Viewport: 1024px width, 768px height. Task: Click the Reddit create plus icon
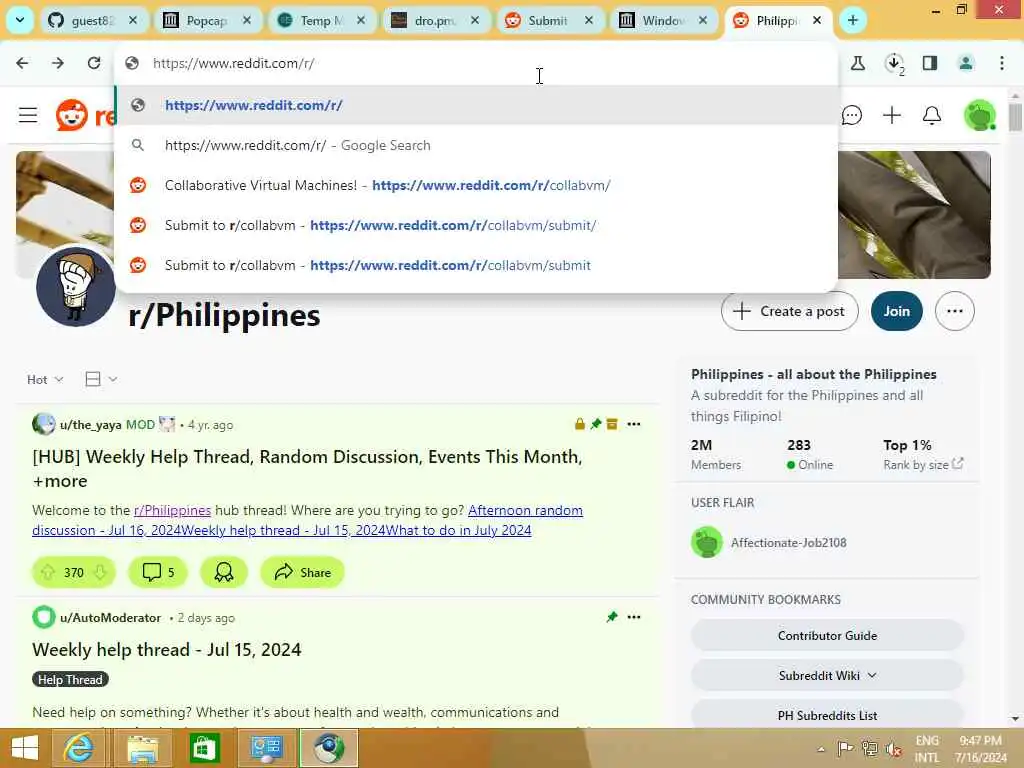(x=892, y=116)
